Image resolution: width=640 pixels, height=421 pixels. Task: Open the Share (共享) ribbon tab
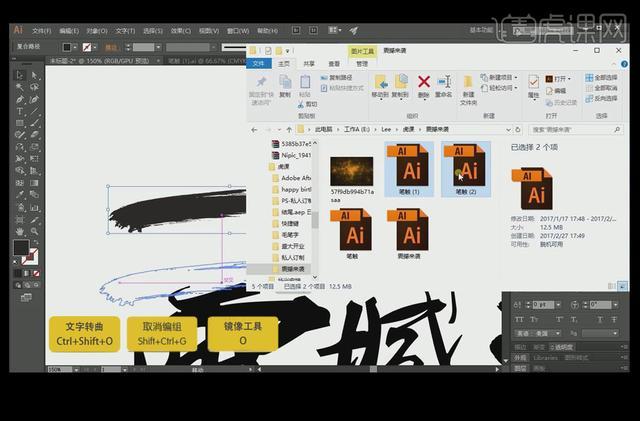309,63
